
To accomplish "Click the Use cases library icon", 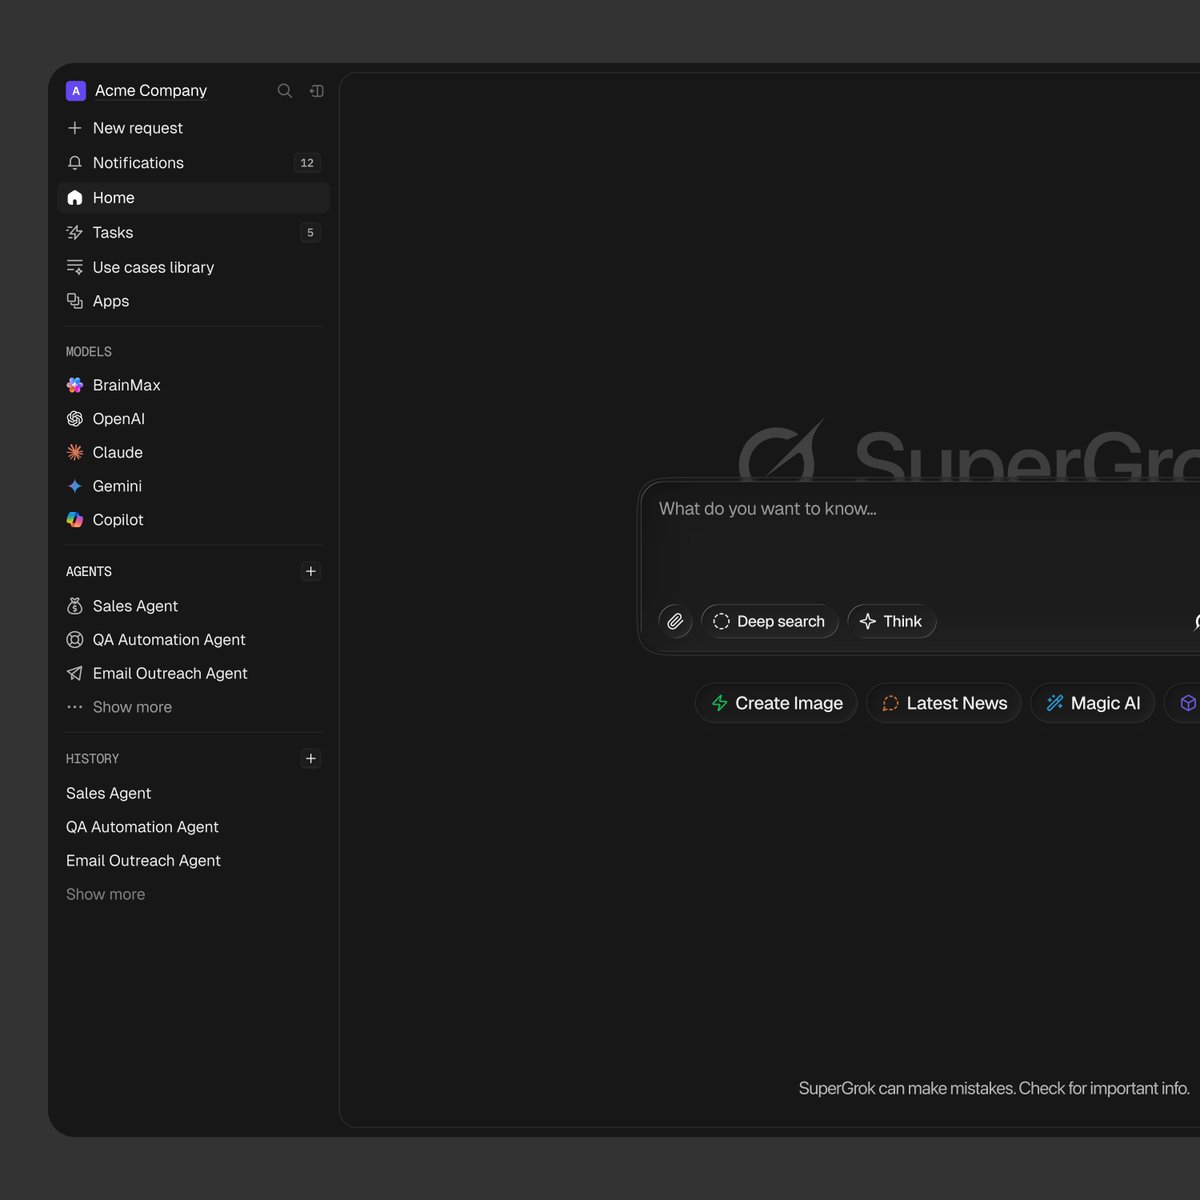I will point(75,267).
